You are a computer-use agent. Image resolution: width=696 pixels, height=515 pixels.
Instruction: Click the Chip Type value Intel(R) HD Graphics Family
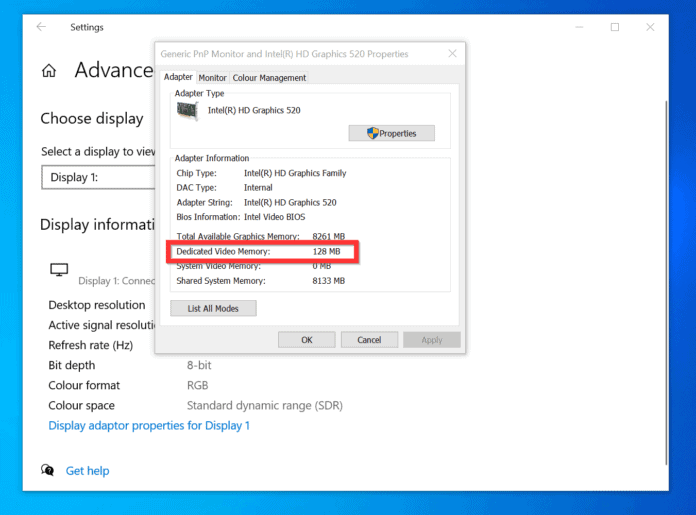point(295,173)
